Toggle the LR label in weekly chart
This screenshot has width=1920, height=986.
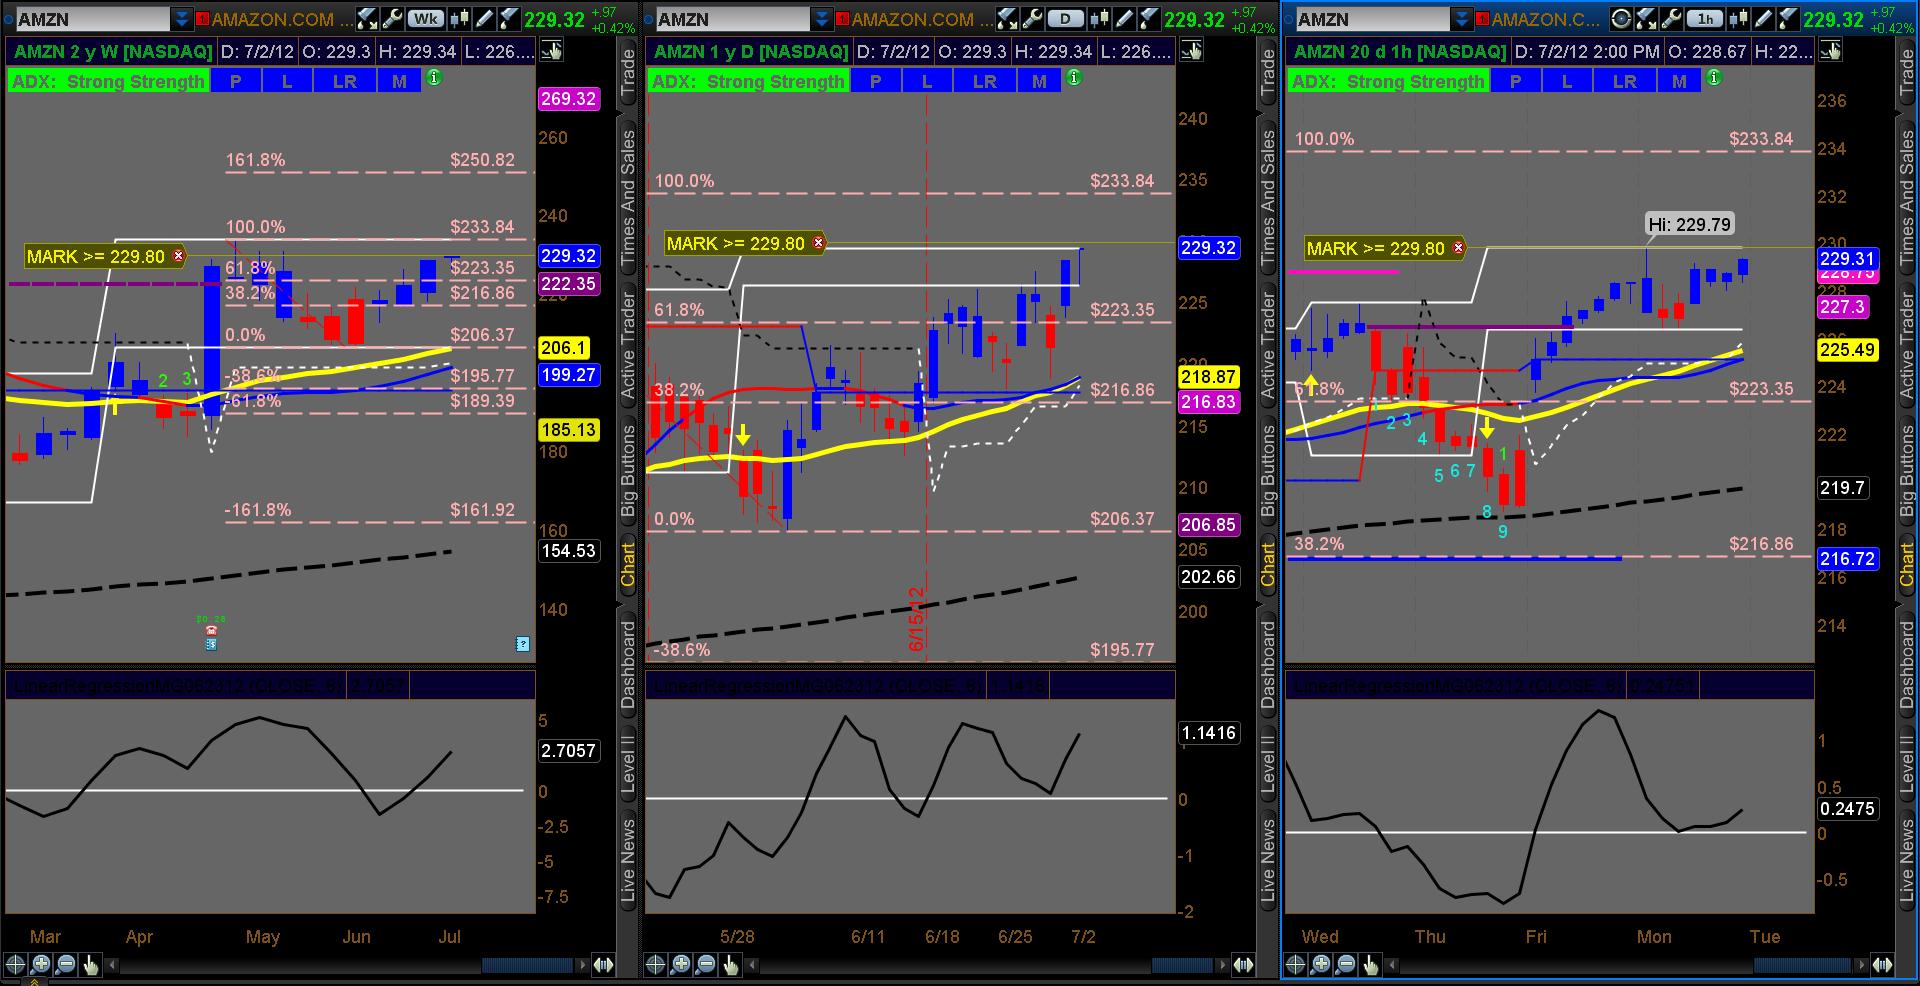[x=345, y=81]
